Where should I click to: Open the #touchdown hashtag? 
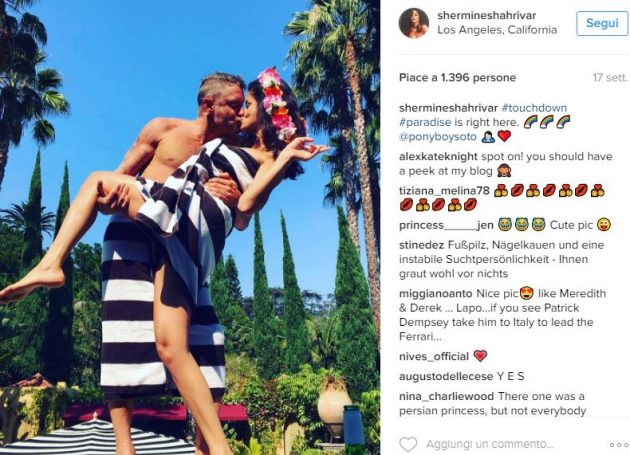click(534, 108)
